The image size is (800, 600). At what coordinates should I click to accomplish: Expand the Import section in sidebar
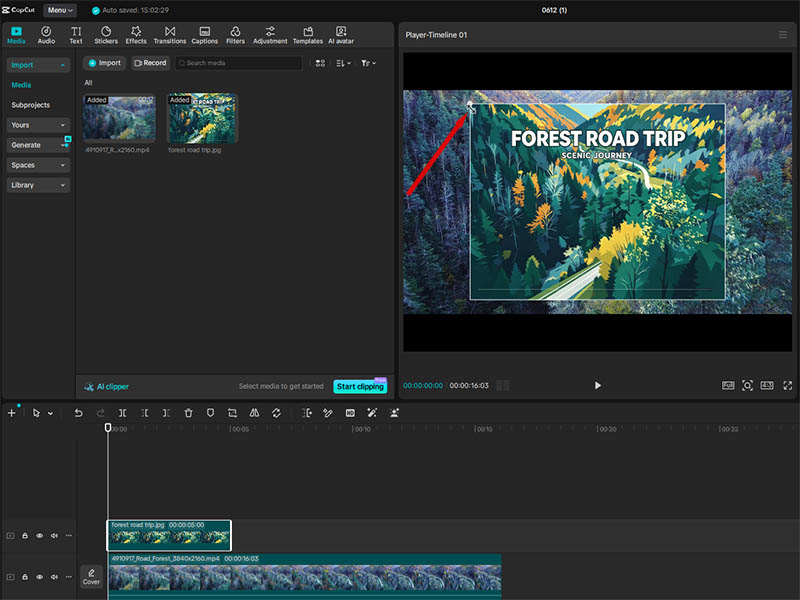(38, 65)
